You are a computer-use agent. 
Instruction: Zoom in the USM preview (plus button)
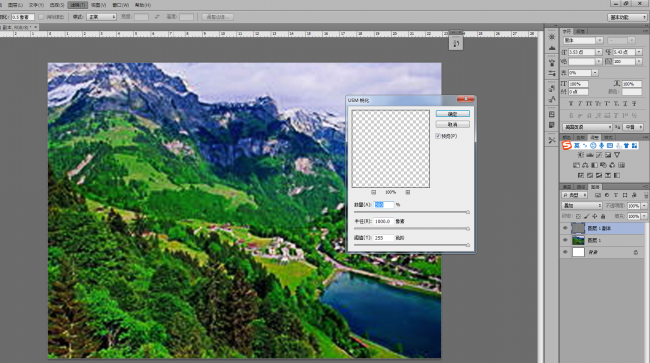click(x=407, y=192)
